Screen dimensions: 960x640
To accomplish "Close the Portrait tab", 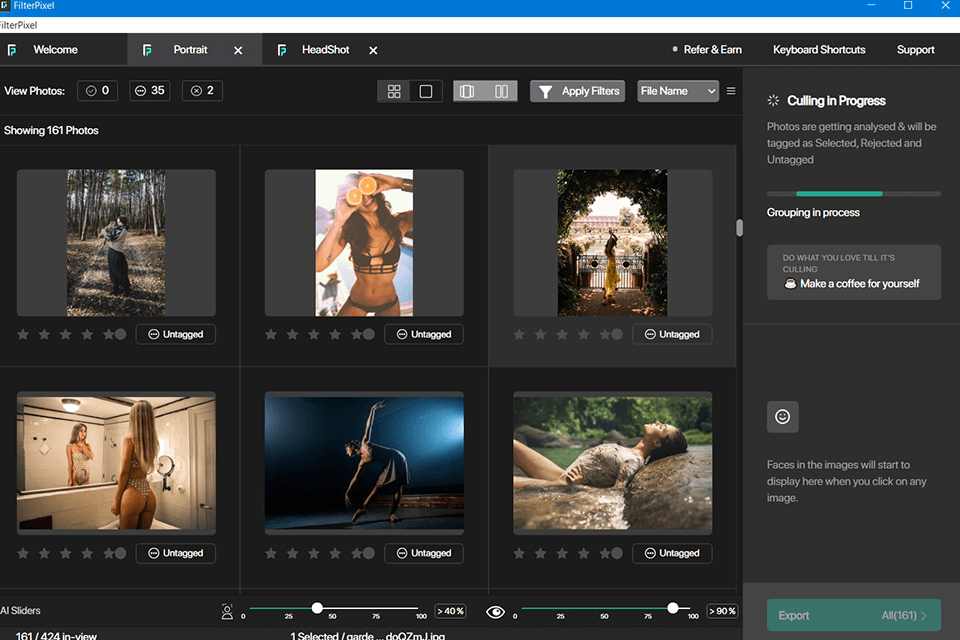I will (x=238, y=50).
